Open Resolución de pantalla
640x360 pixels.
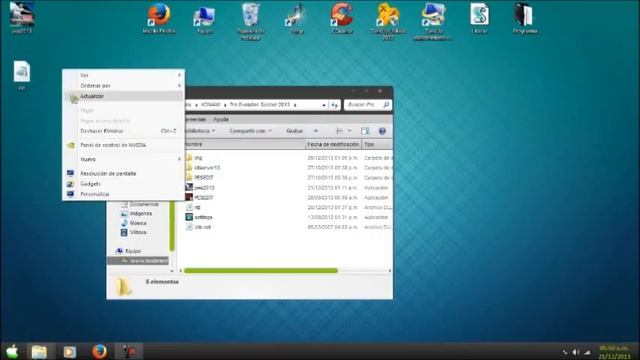(x=123, y=173)
